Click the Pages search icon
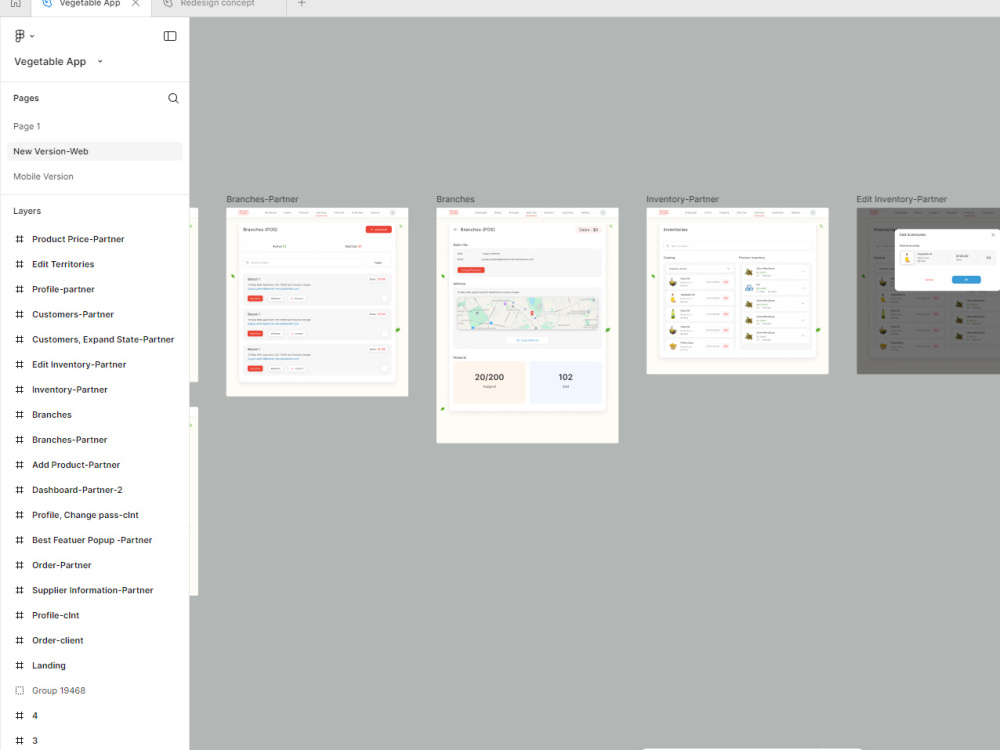Viewport: 1000px width, 750px height. [x=173, y=98]
